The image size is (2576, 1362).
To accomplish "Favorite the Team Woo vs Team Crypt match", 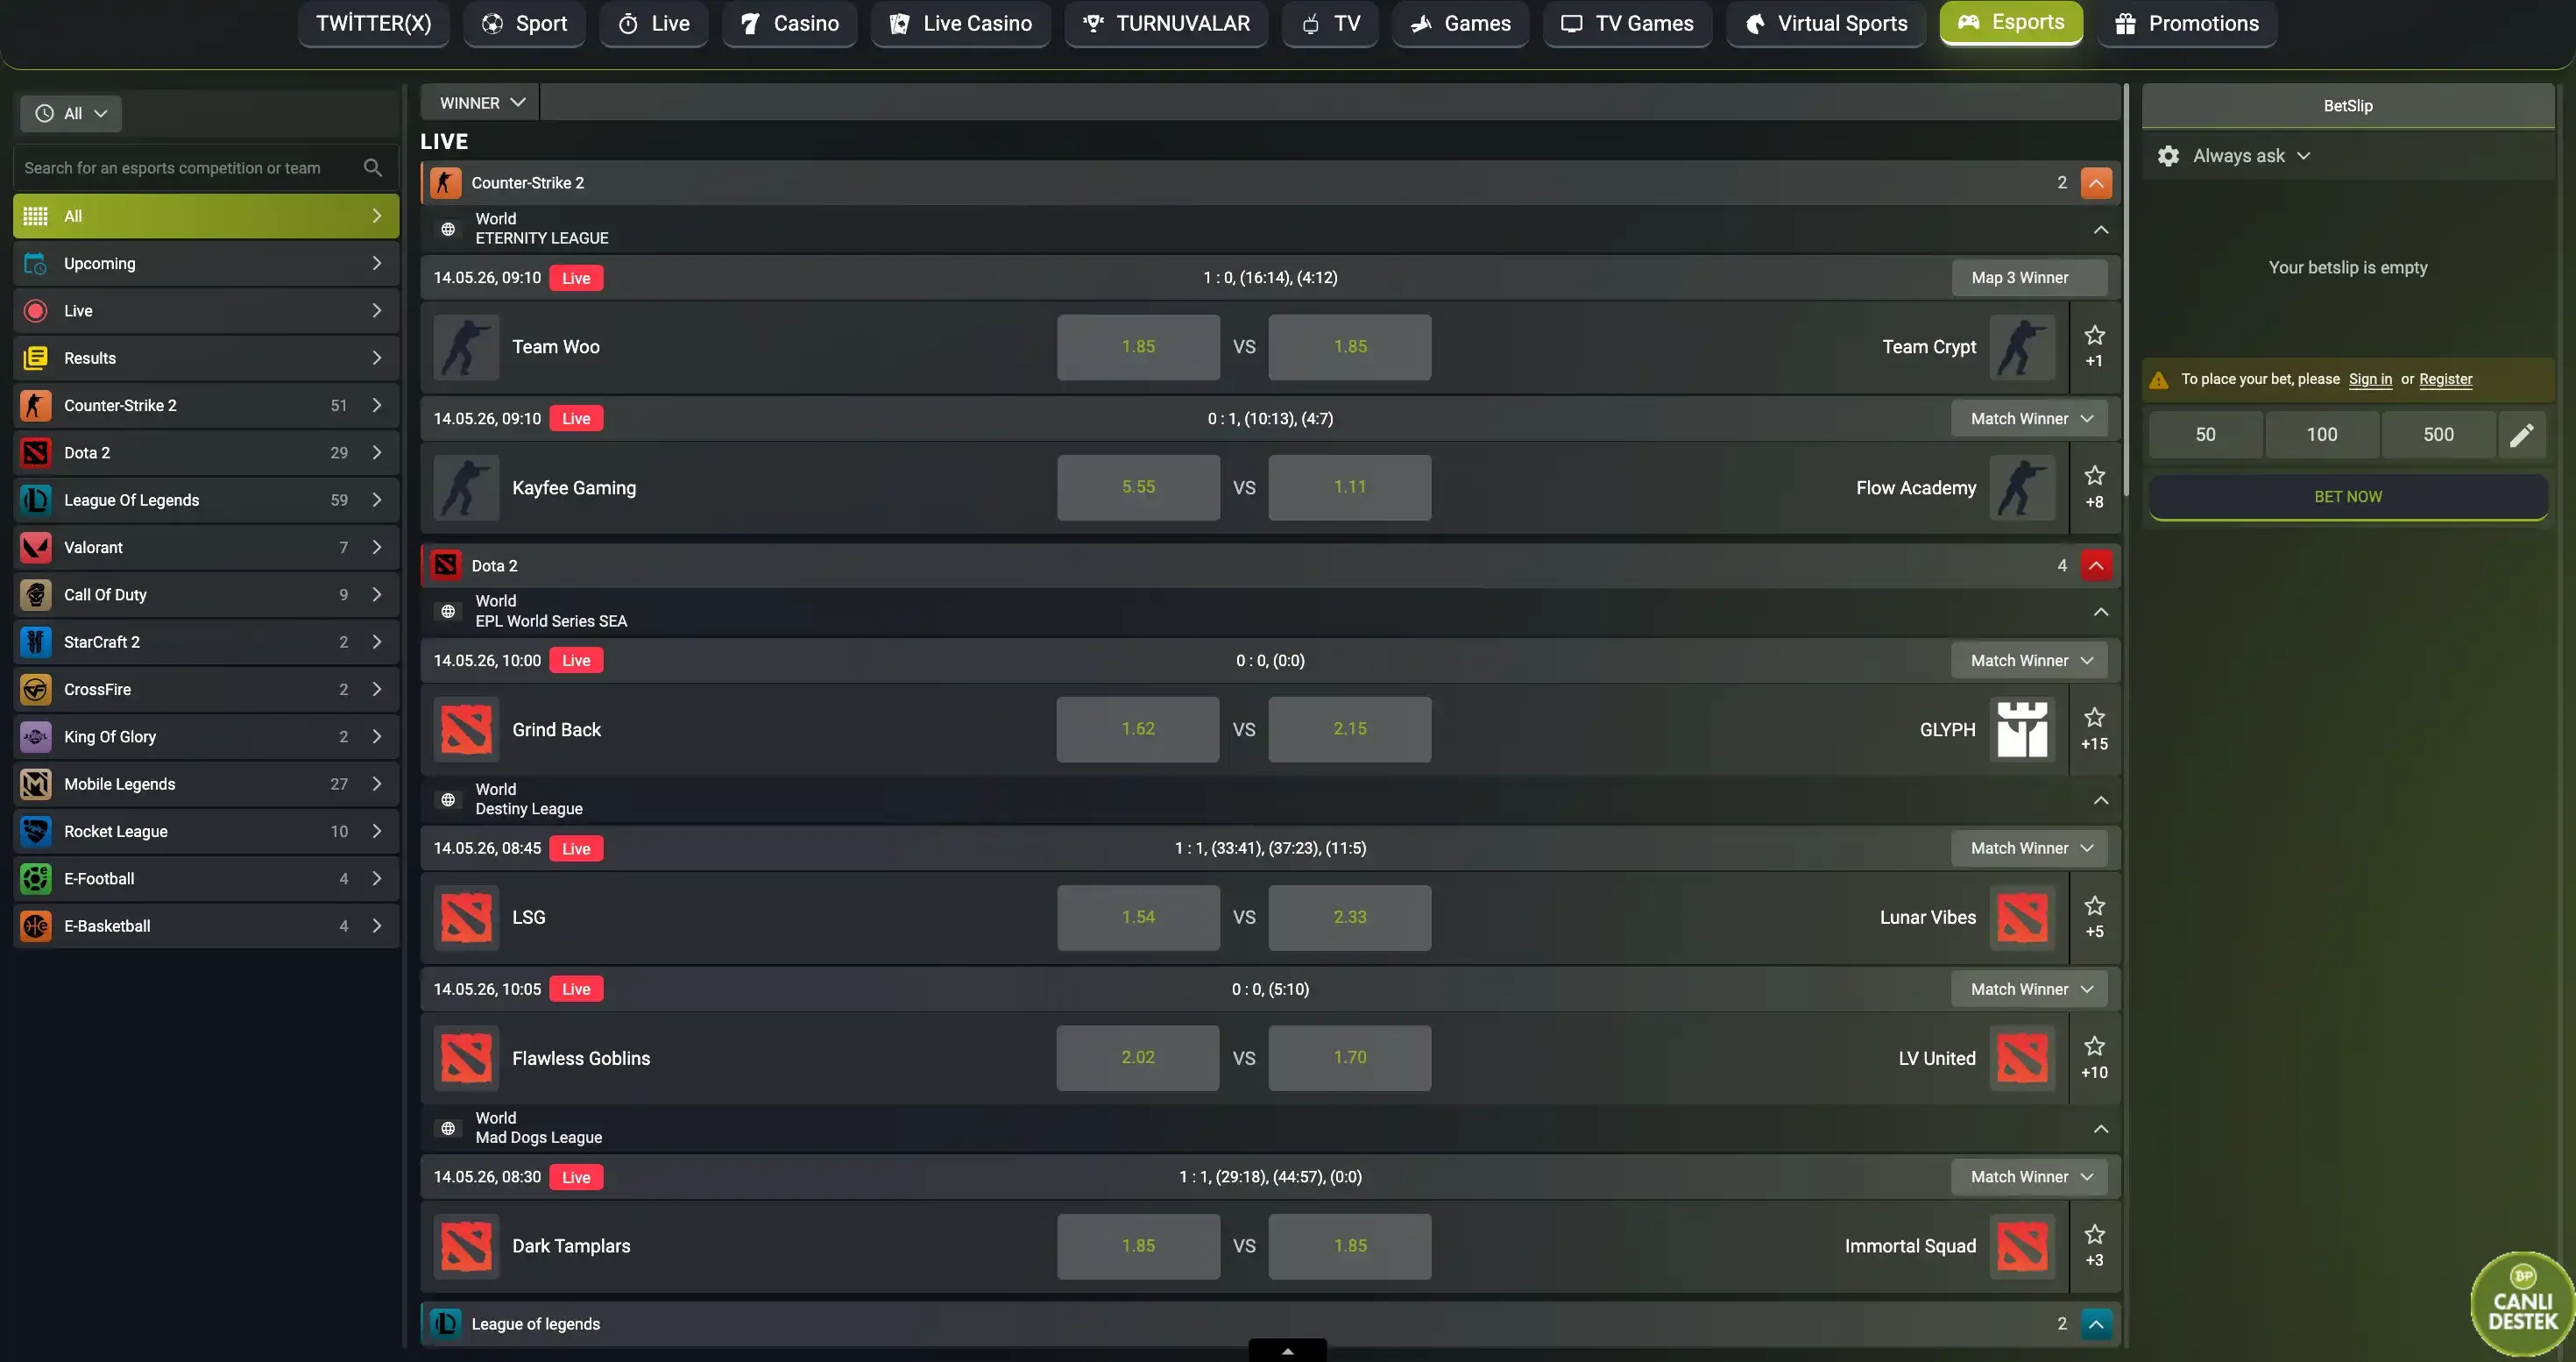I will click(2094, 335).
